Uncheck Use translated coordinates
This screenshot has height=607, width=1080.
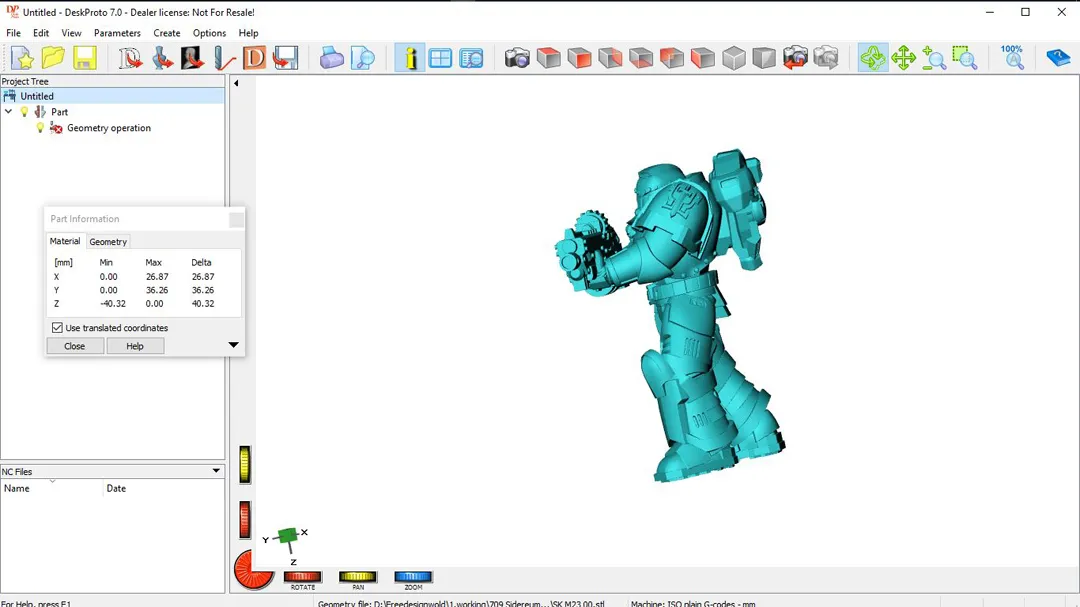coord(57,328)
